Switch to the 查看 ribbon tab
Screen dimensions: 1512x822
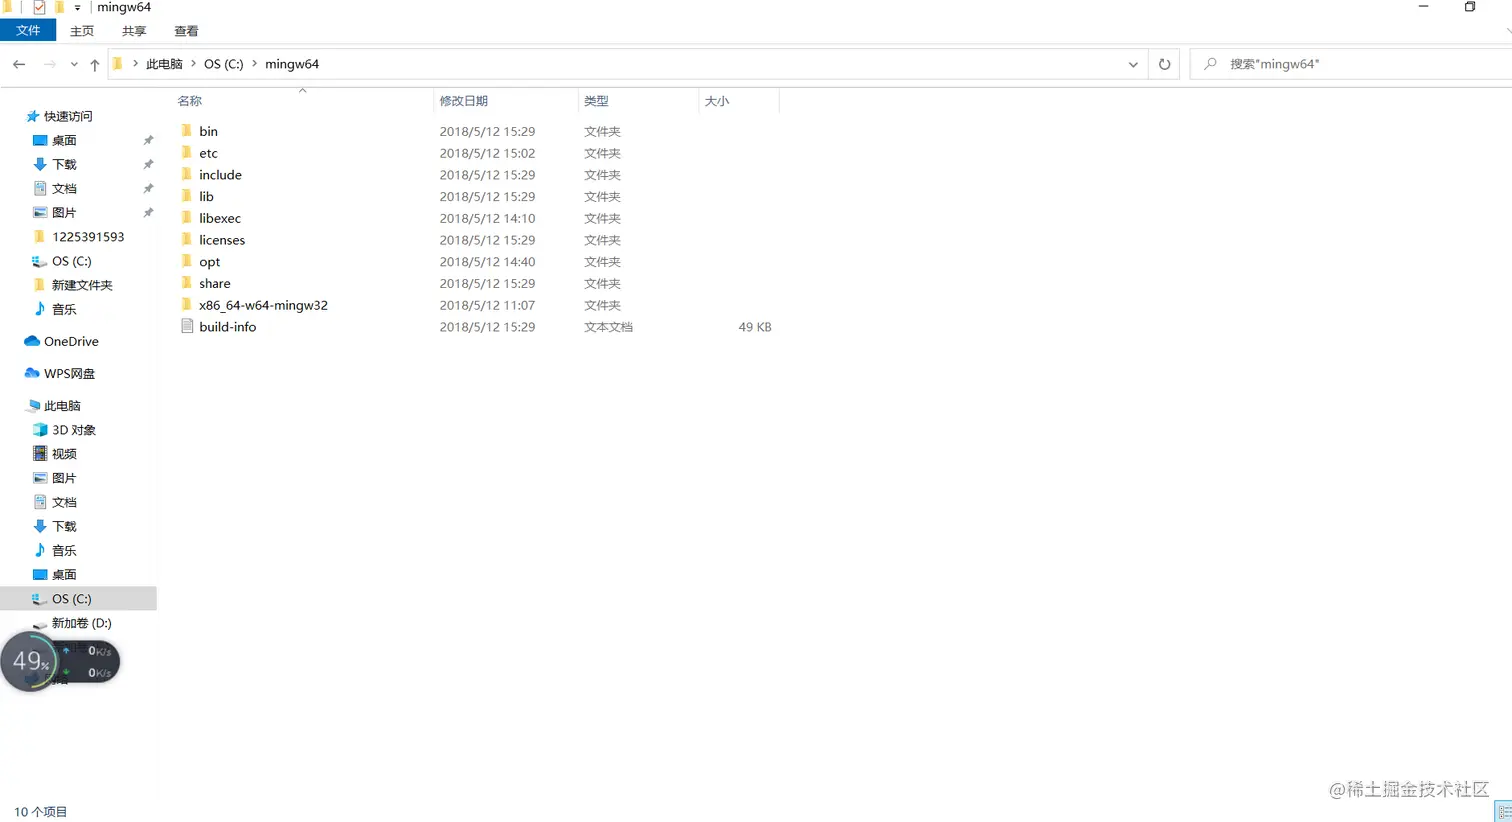pos(186,31)
